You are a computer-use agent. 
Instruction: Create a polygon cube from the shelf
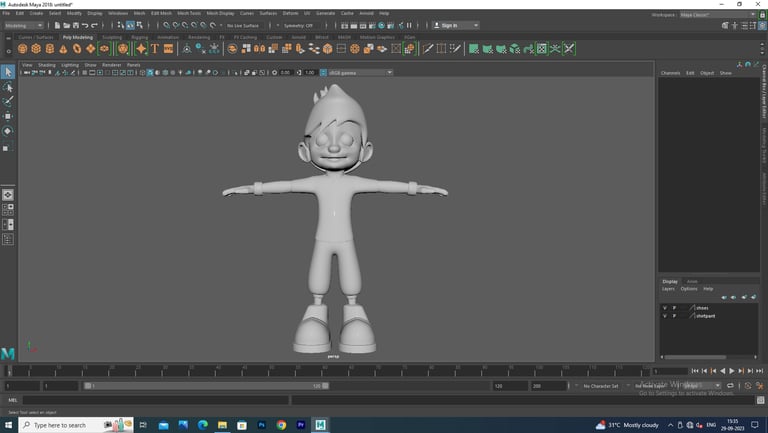tap(36, 48)
